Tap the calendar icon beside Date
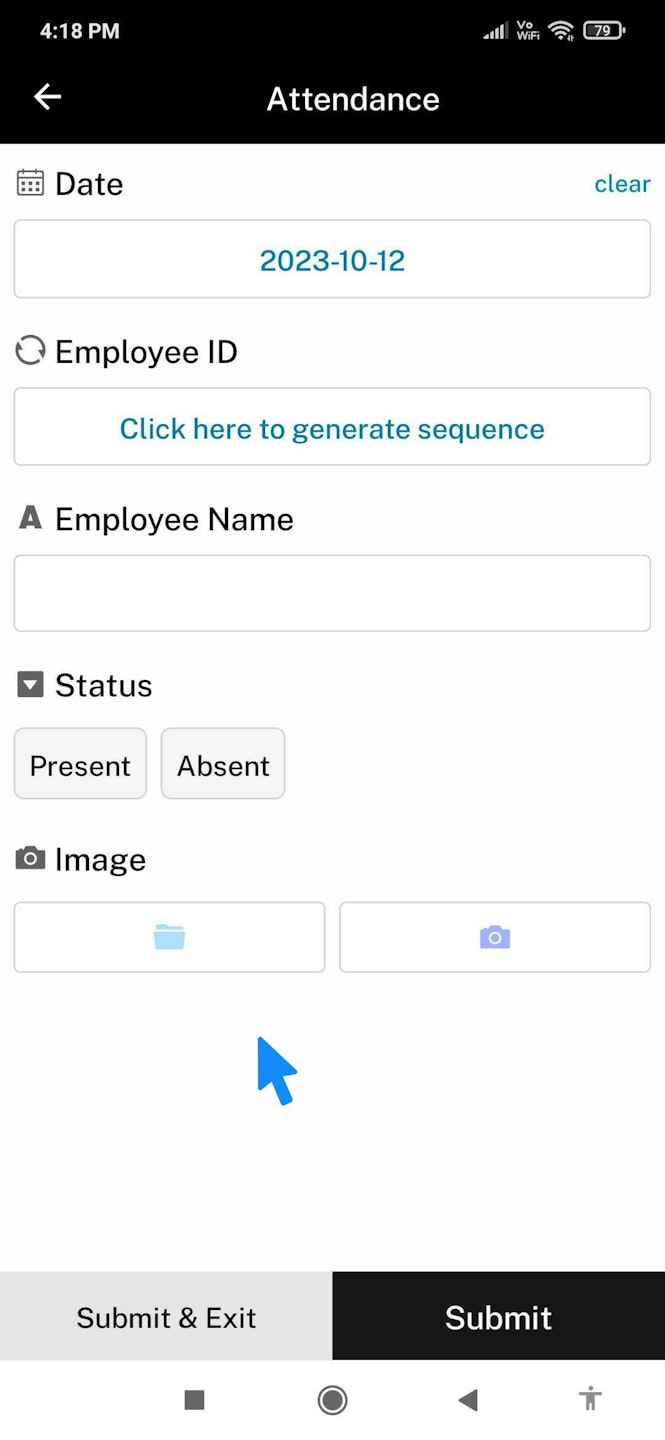665x1440 pixels. pos(31,183)
